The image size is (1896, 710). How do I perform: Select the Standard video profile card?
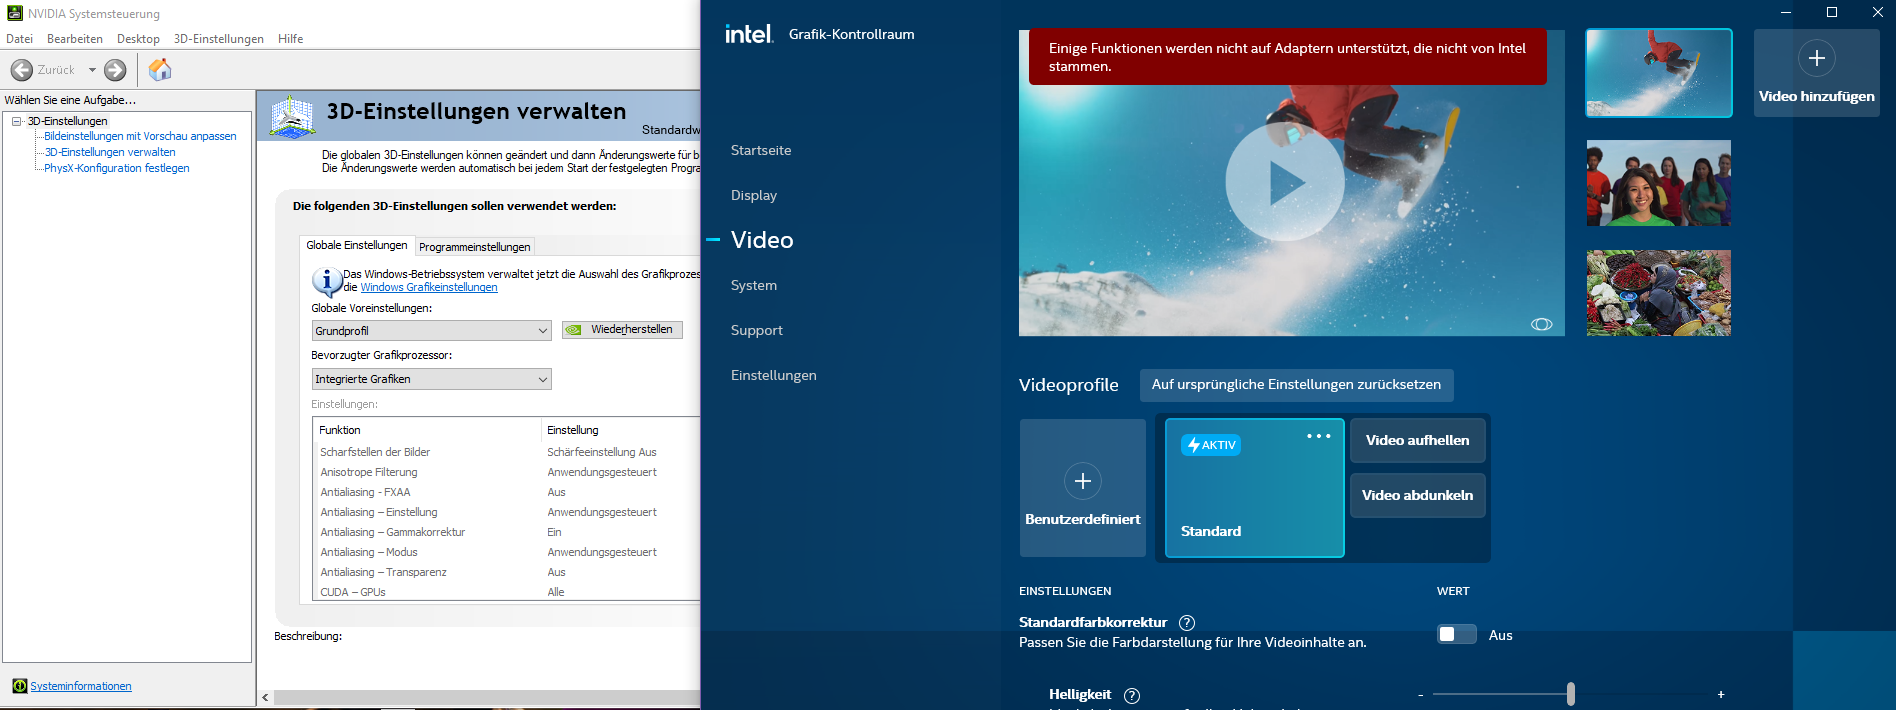[x=1255, y=488]
